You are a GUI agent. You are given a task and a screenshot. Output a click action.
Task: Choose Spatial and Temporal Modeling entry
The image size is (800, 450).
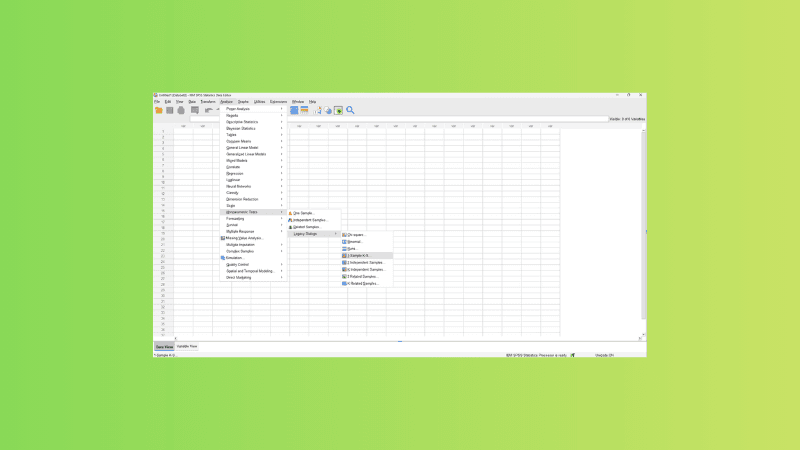(253, 271)
